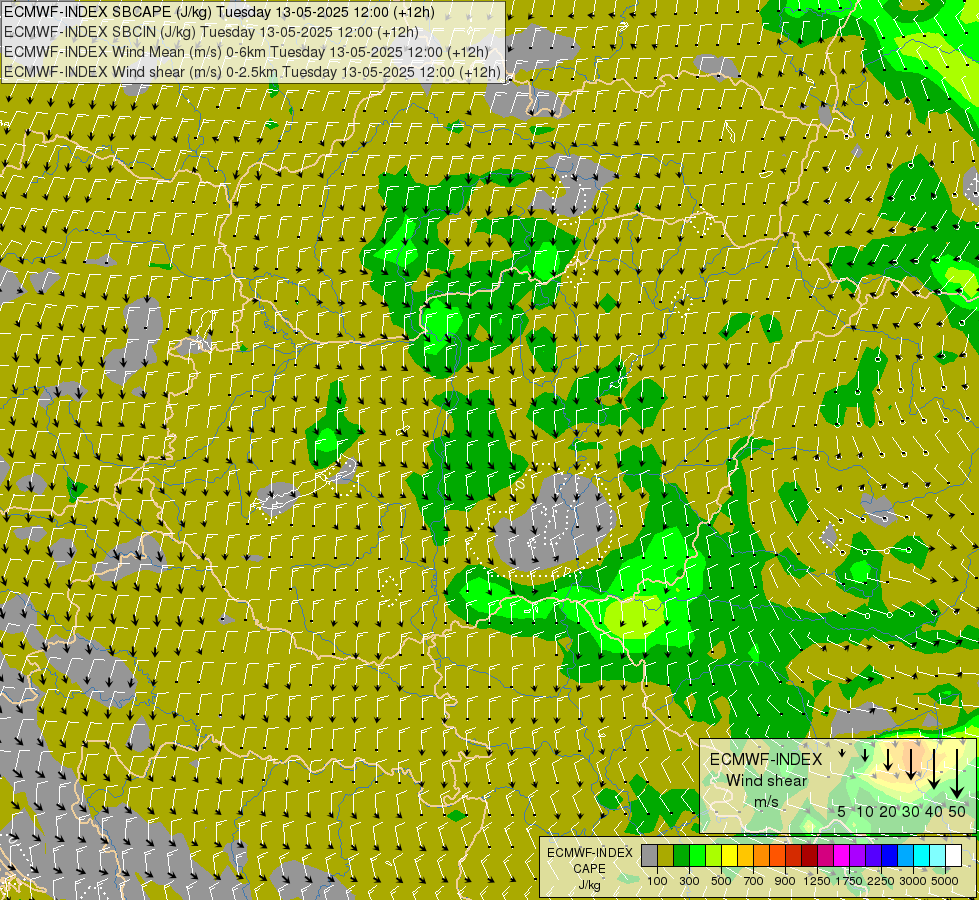Click the 20 m/s wind shear legend arrow
The image size is (979, 900).
point(888,760)
